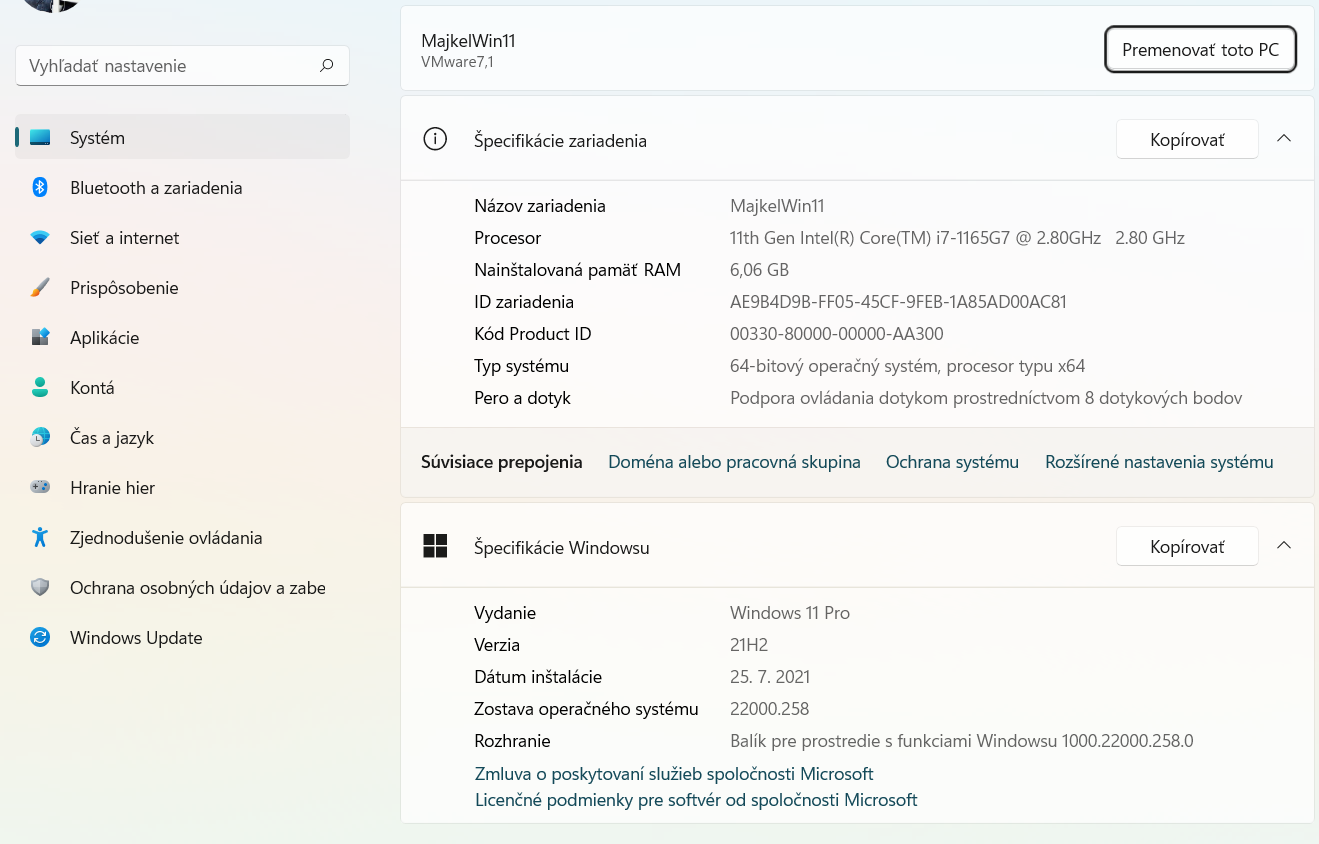The height and width of the screenshot is (844, 1319).
Task: Click the search magnifier icon
Action: [326, 66]
